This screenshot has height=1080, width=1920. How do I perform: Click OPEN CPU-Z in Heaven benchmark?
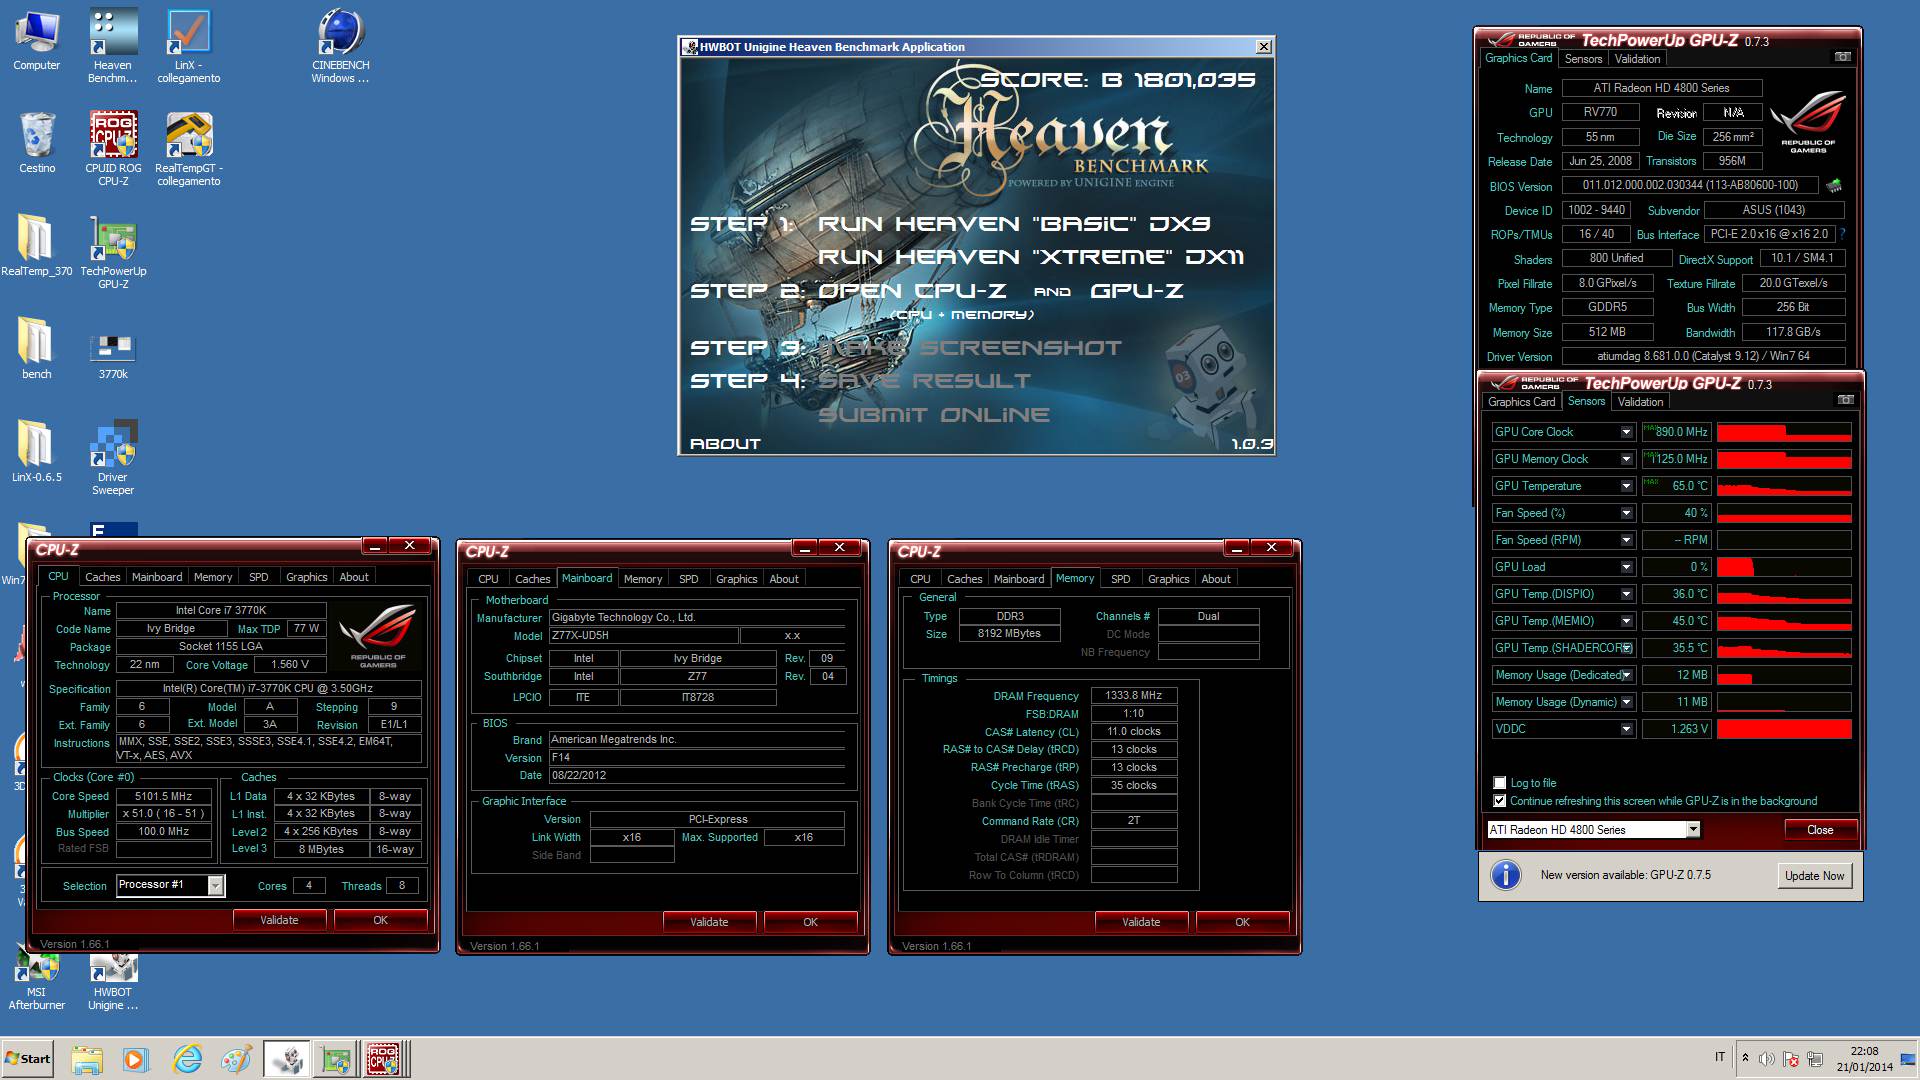point(912,291)
